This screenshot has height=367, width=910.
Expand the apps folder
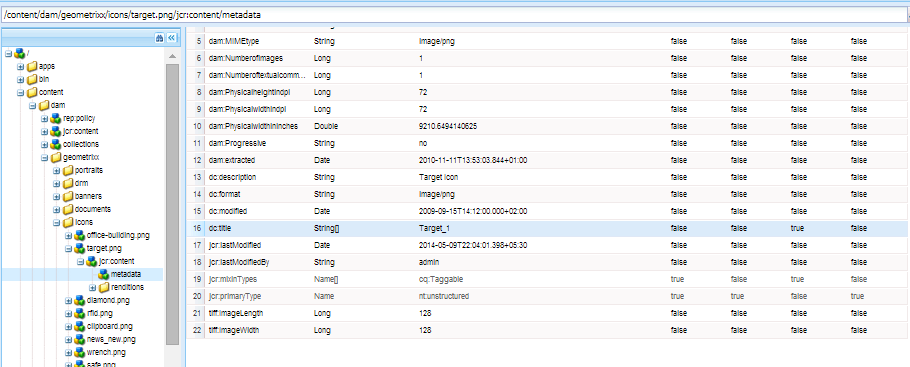[20, 66]
